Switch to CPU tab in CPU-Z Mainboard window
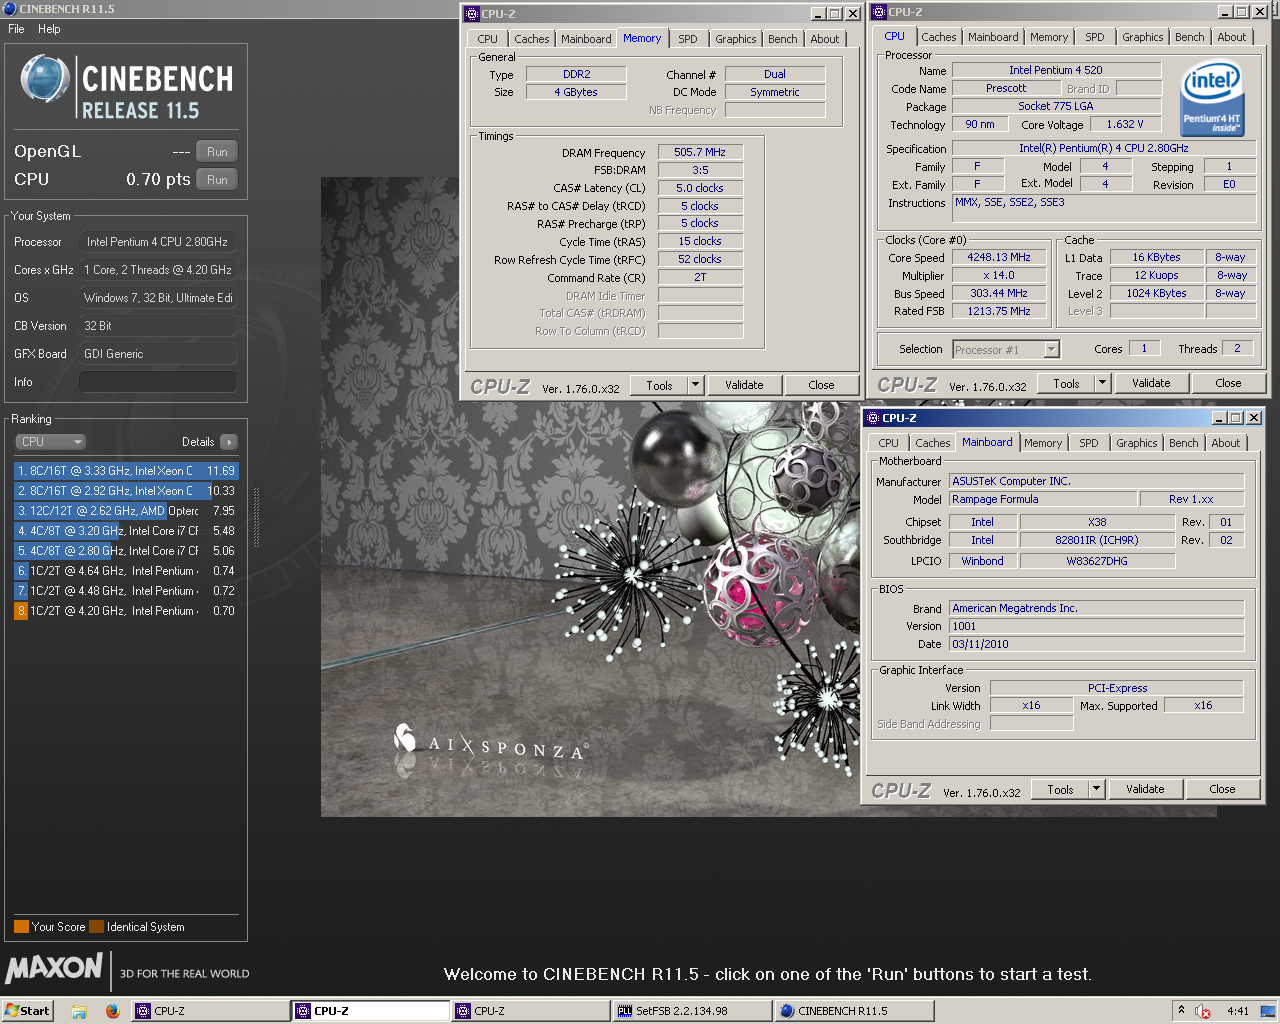 click(x=888, y=443)
